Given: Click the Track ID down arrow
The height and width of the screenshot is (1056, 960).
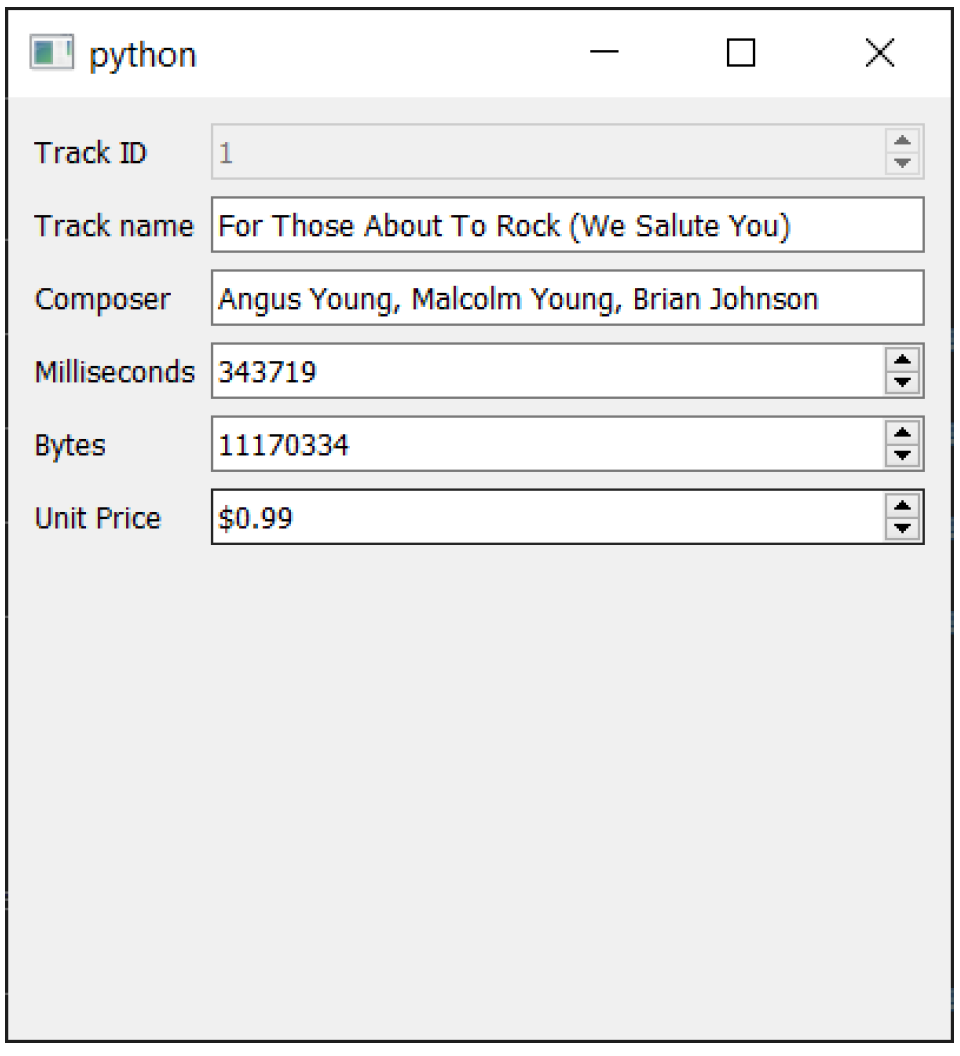Looking at the screenshot, I should tap(902, 163).
